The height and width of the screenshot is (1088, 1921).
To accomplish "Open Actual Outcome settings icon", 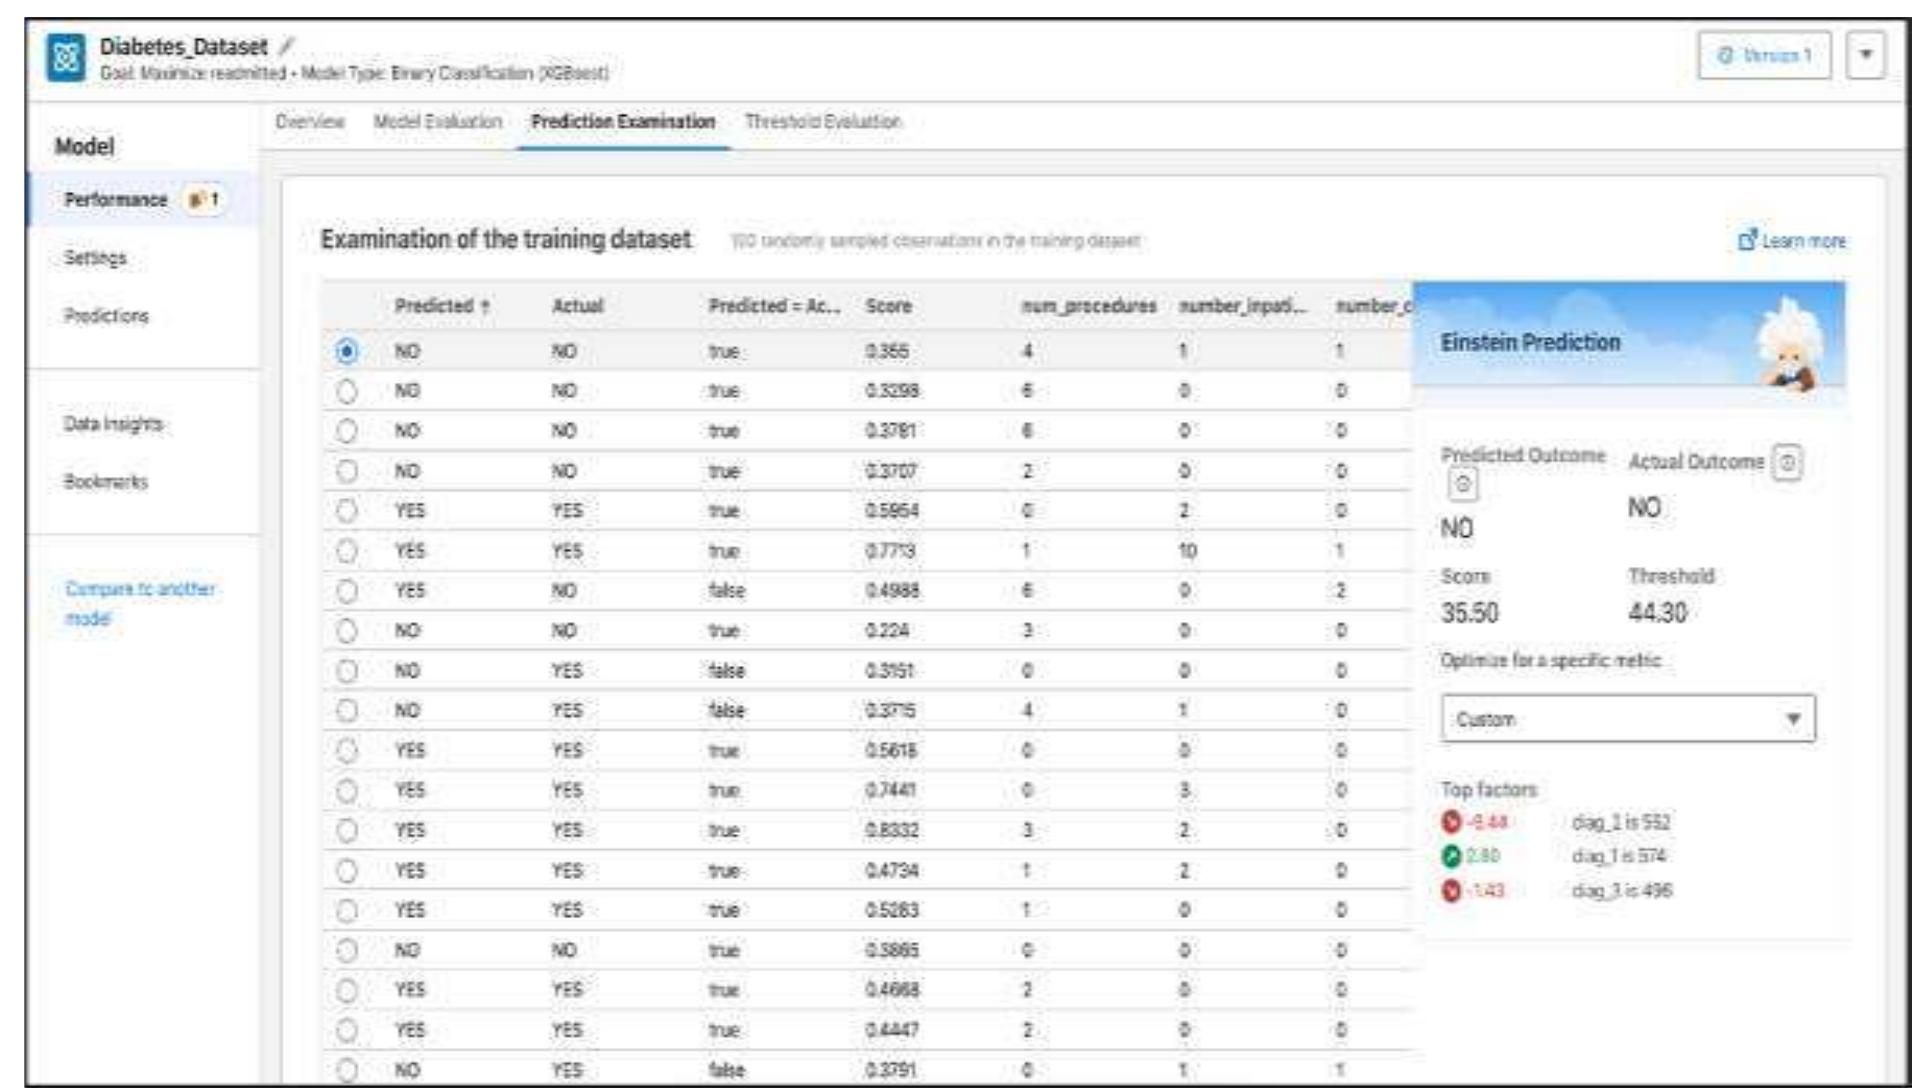I will (1787, 463).
